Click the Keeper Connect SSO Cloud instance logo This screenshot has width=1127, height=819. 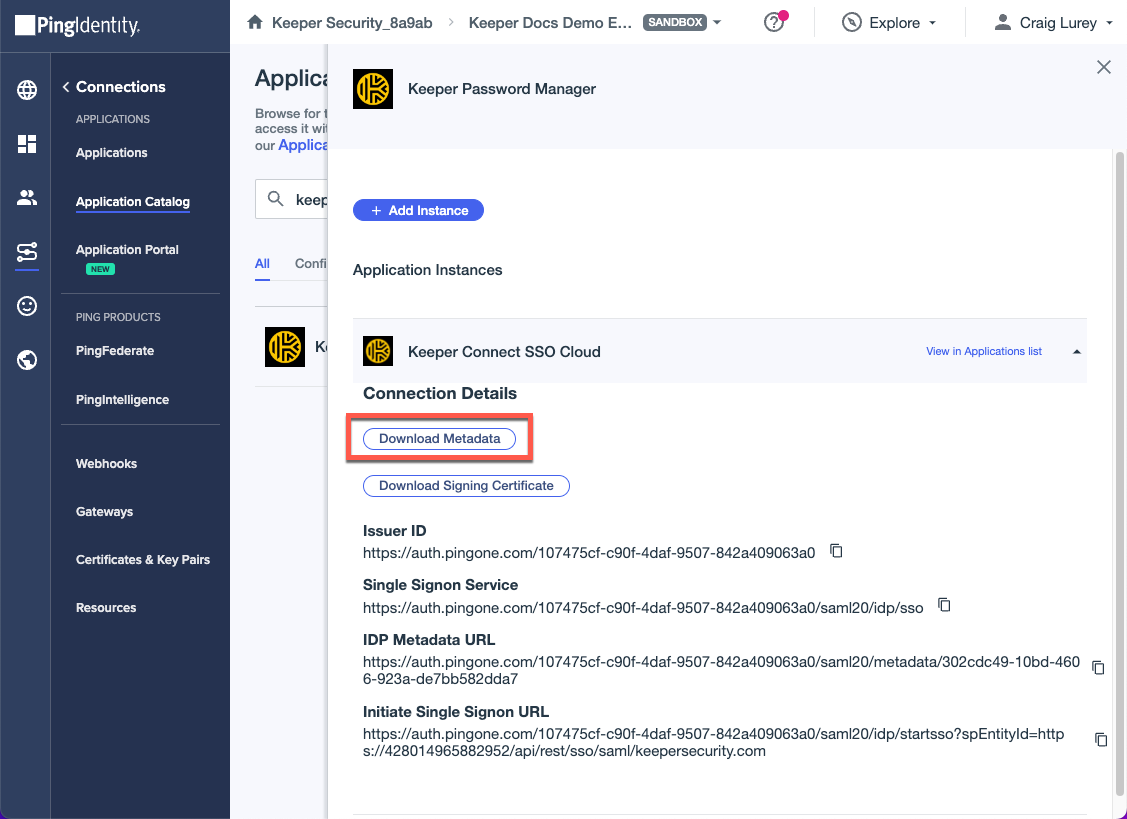[x=378, y=351]
